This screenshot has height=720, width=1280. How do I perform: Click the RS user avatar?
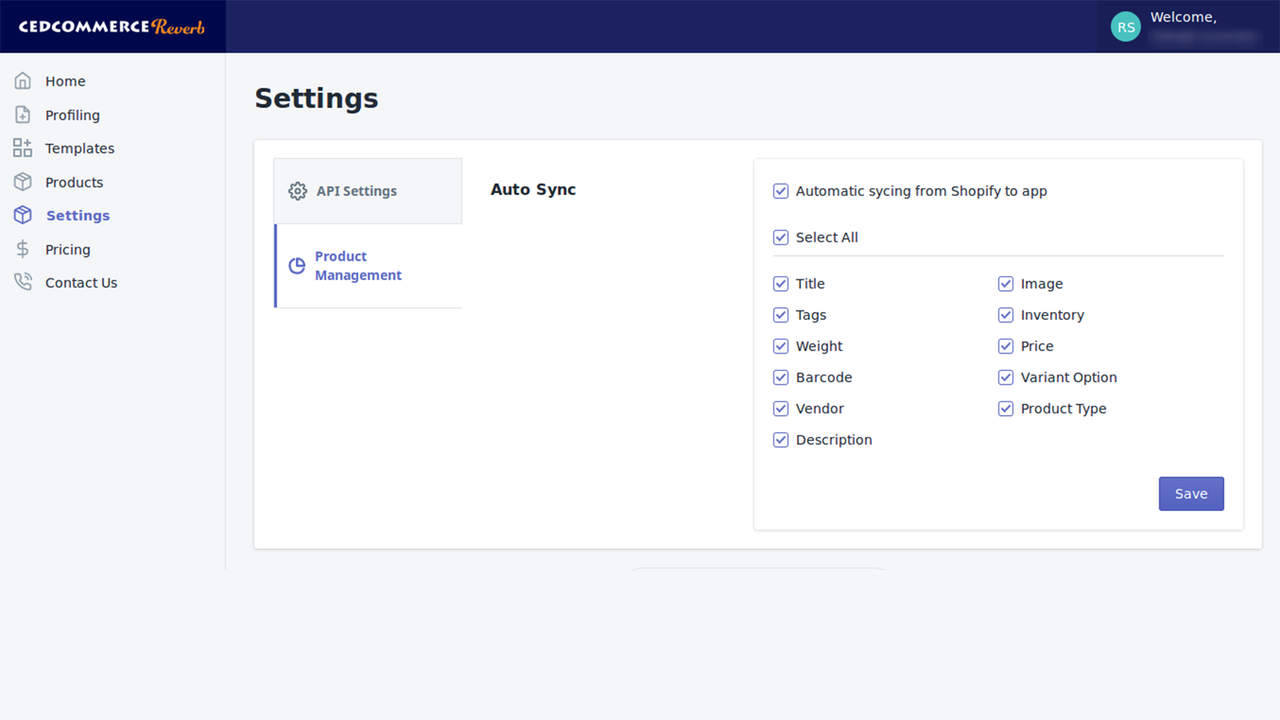click(1125, 26)
